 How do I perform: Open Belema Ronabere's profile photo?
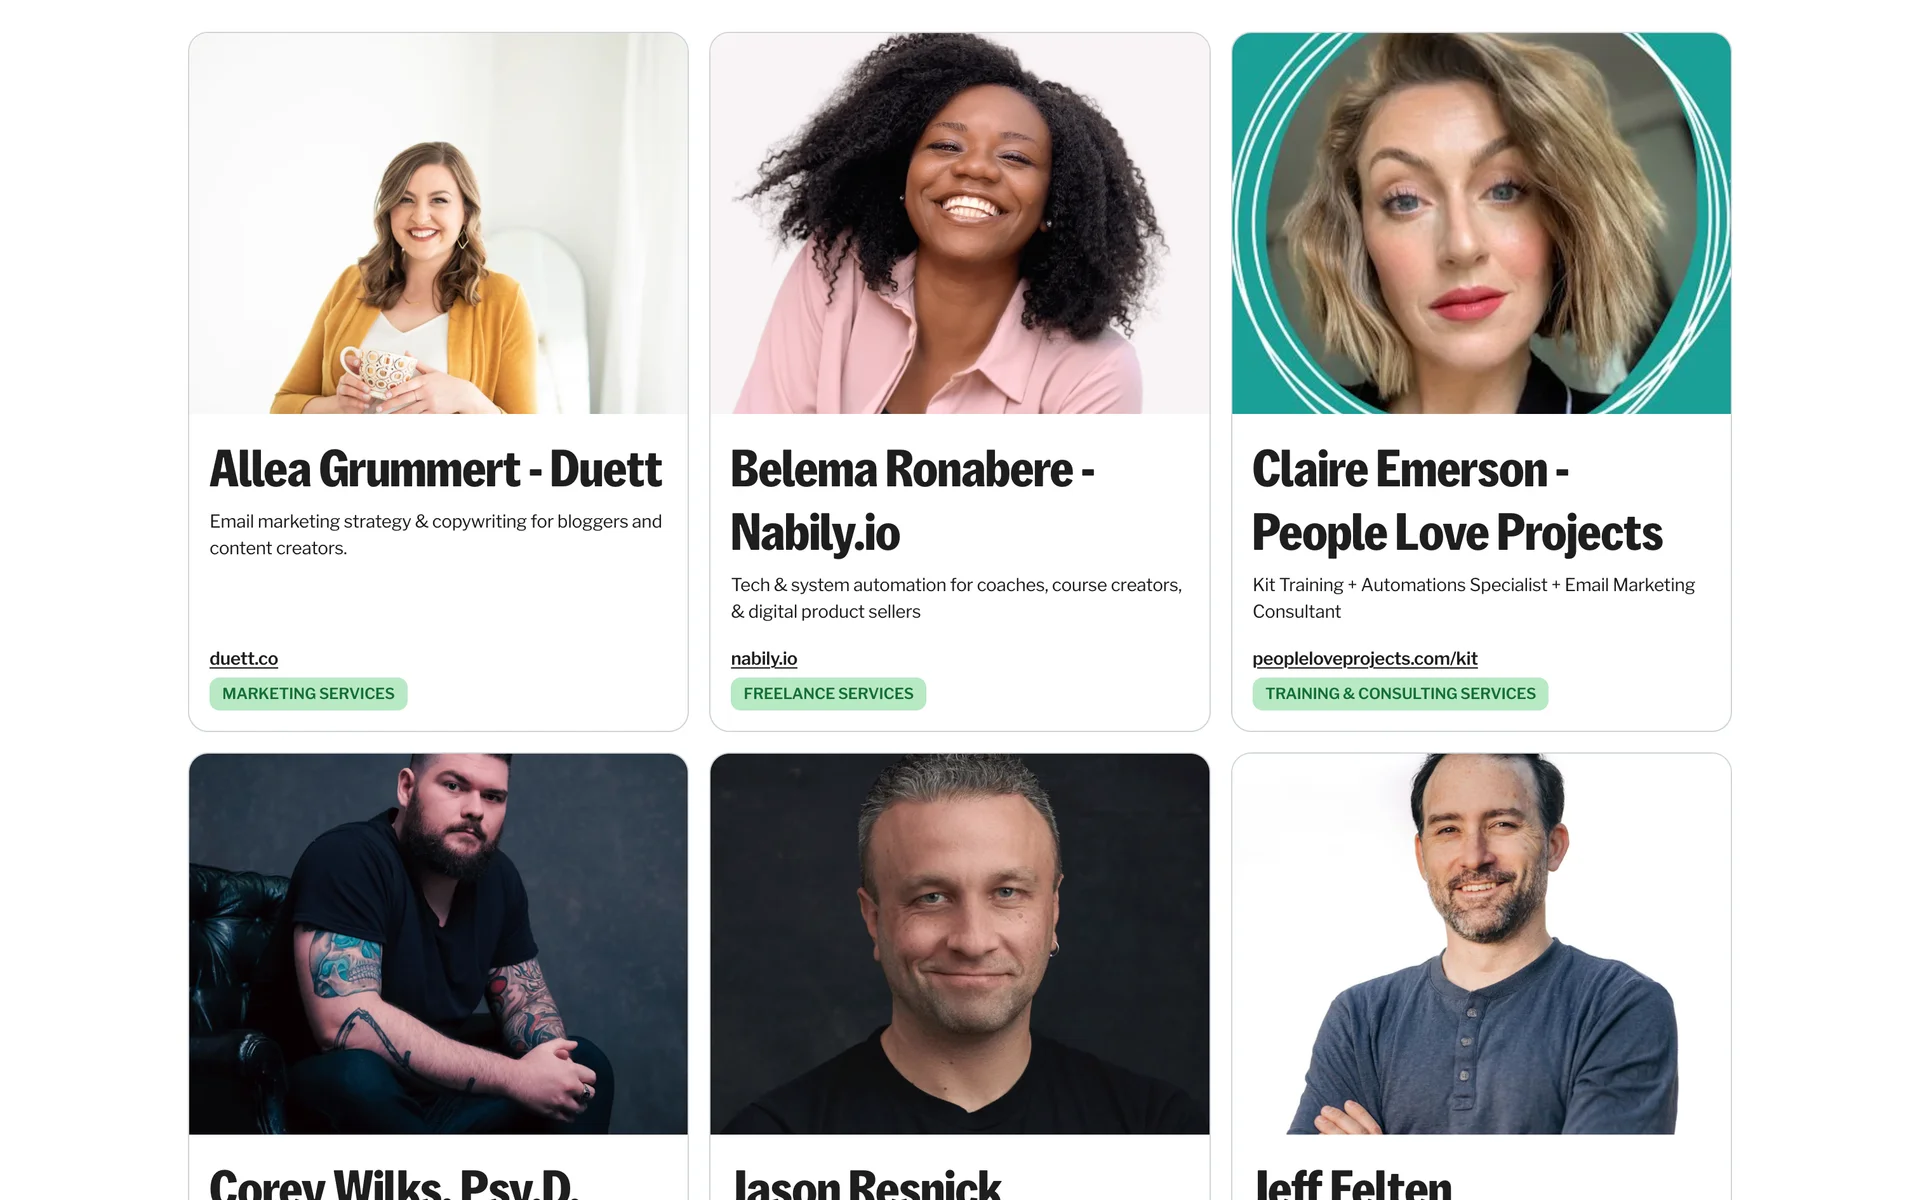click(959, 223)
